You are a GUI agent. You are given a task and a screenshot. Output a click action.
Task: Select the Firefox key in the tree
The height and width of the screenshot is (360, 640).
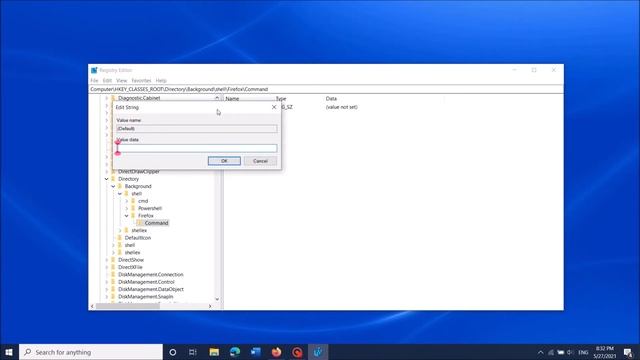pos(146,216)
